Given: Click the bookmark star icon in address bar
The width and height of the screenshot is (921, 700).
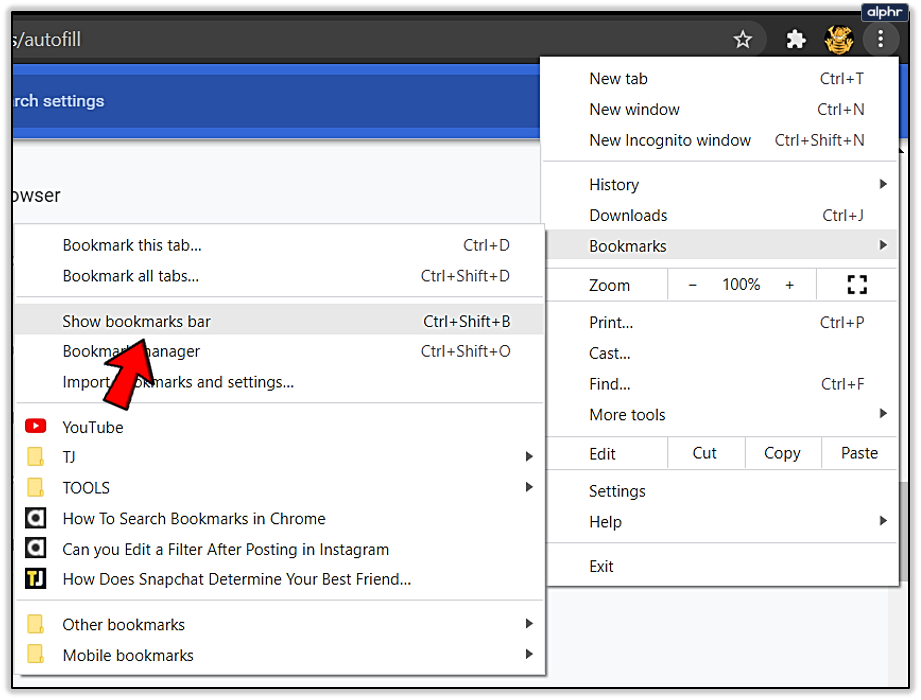Looking at the screenshot, I should coord(742,39).
